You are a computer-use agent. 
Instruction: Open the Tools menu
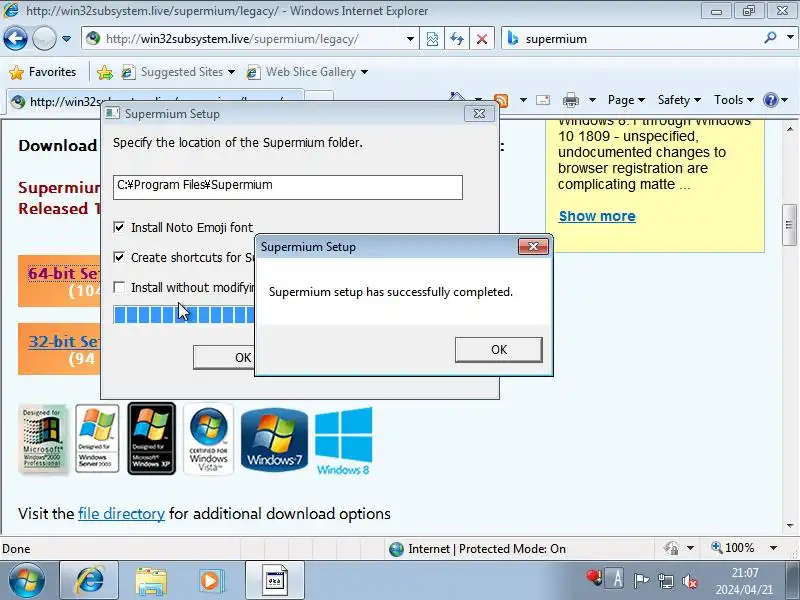(x=733, y=100)
